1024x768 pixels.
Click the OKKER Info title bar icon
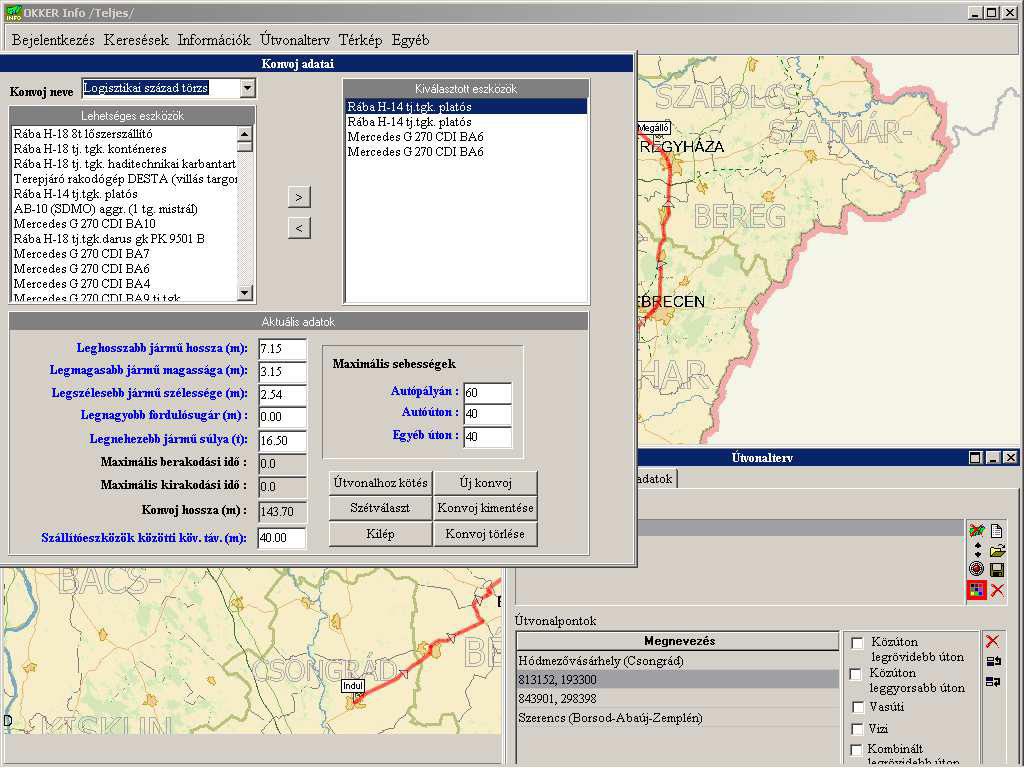(x=12, y=12)
